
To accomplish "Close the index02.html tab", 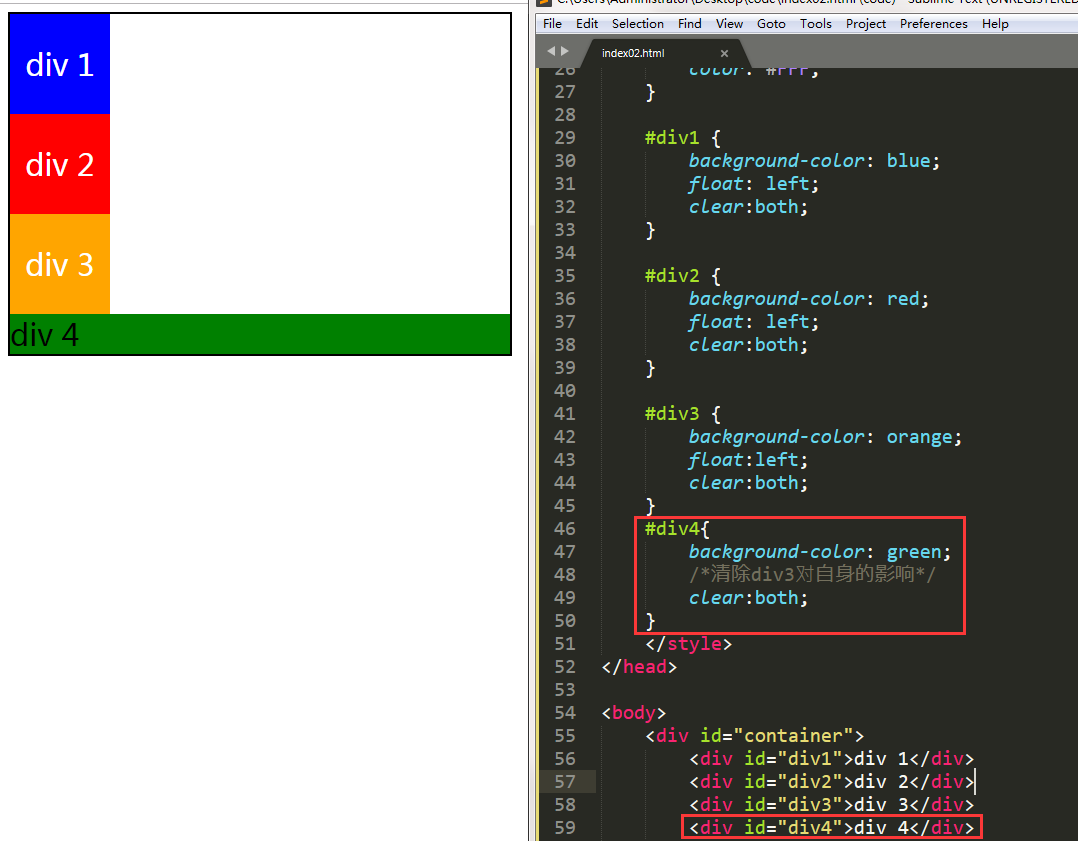I will pyautogui.click(x=724, y=53).
